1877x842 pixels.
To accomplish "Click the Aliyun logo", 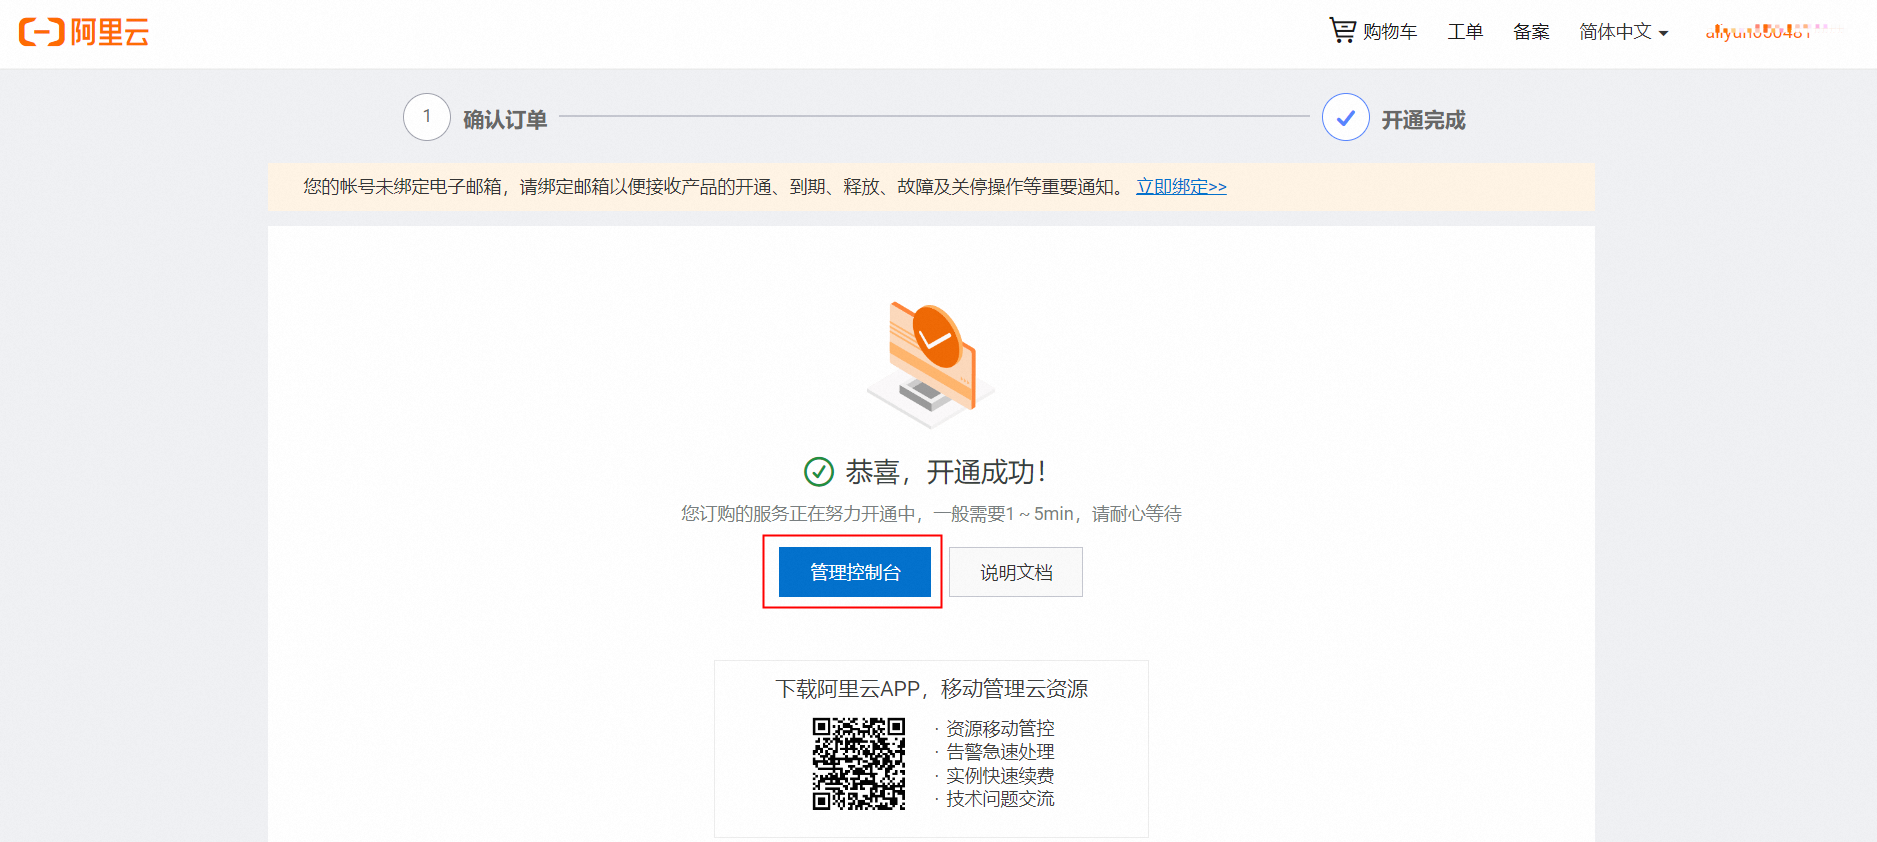I will (84, 32).
